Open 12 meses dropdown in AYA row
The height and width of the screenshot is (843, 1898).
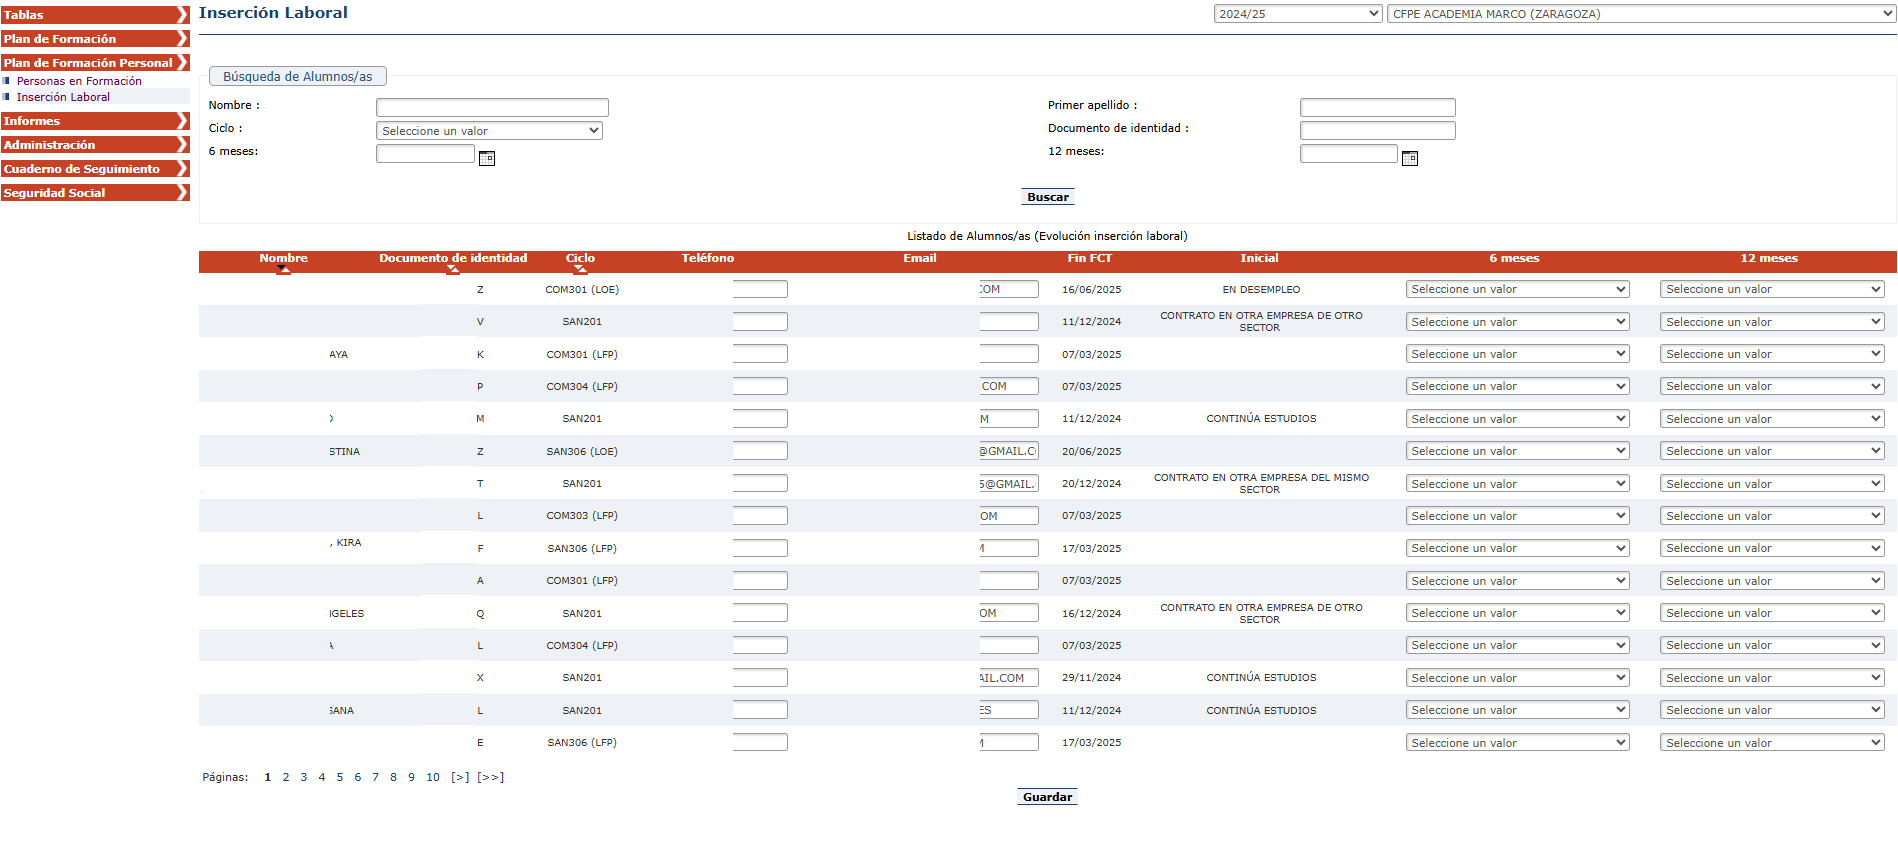[x=1772, y=354]
